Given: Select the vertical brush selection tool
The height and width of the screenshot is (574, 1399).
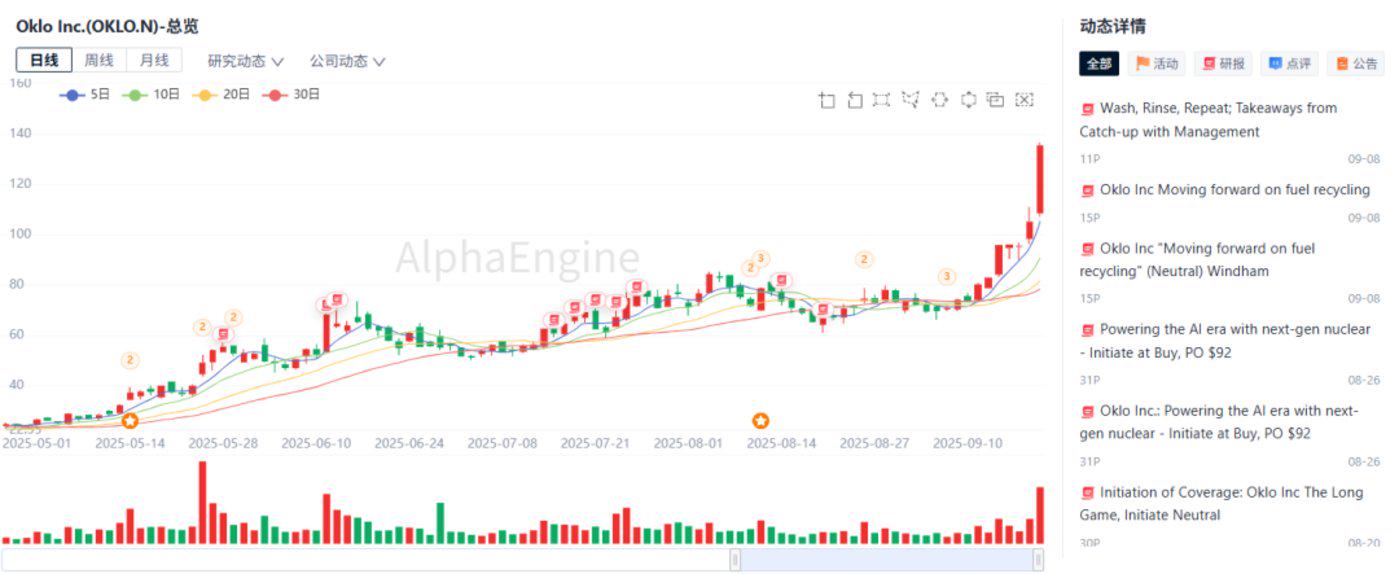Looking at the screenshot, I should click(967, 100).
